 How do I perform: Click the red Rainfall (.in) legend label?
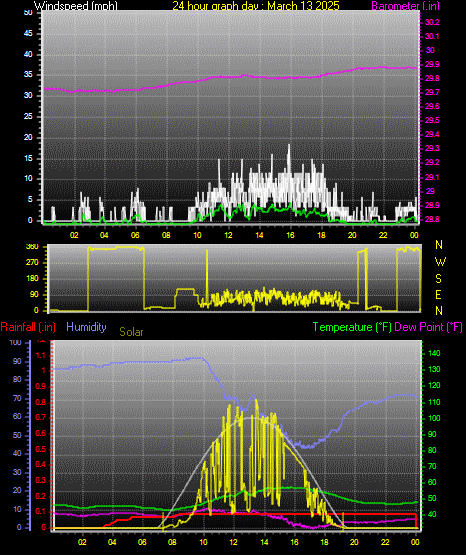[28, 327]
